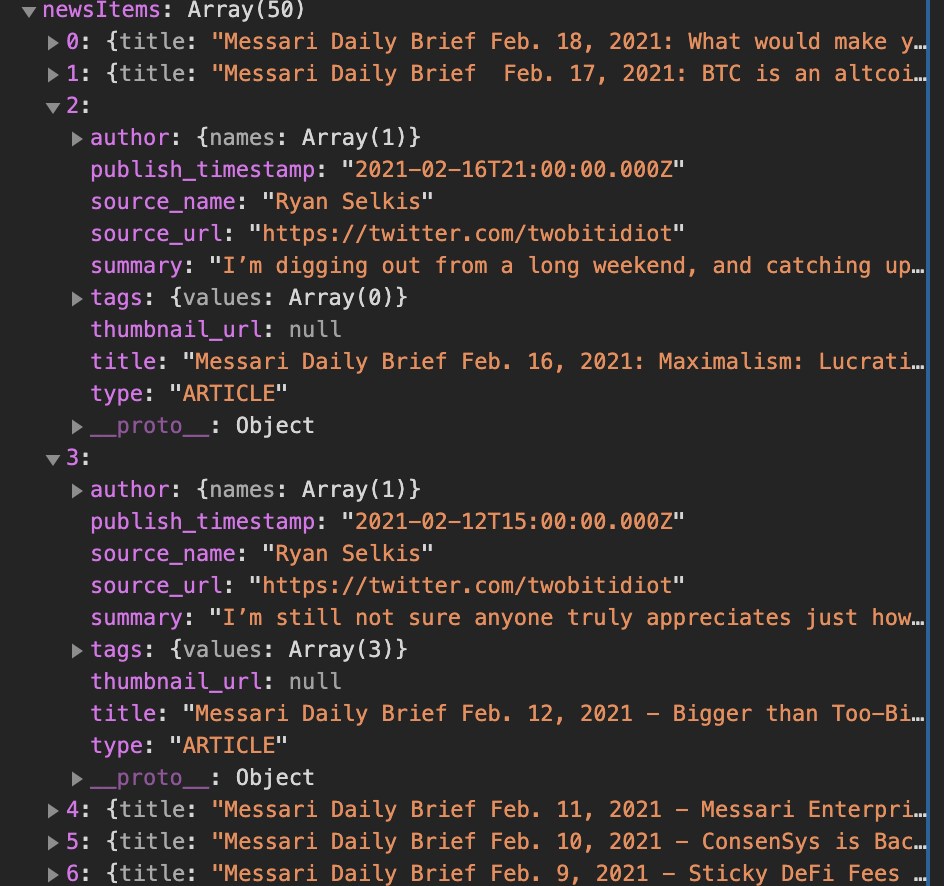
Task: Click source_url value under item 3
Action: click(x=467, y=586)
